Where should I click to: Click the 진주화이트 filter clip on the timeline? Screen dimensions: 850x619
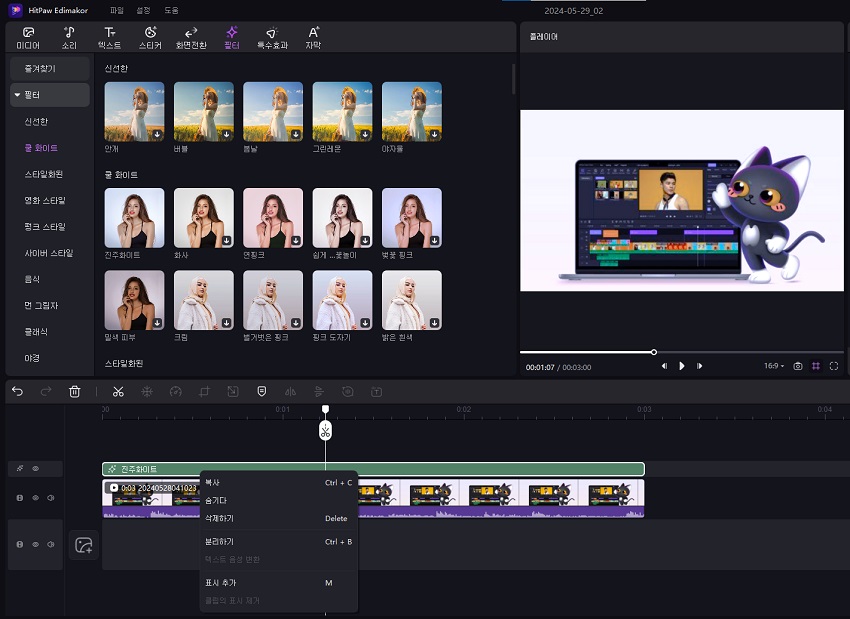tap(373, 469)
